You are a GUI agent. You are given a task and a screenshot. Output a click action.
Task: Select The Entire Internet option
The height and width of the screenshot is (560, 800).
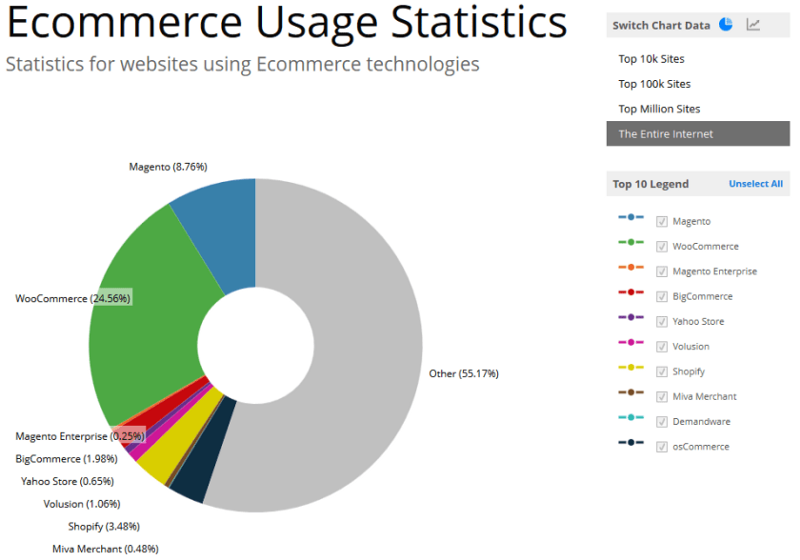[x=697, y=134]
